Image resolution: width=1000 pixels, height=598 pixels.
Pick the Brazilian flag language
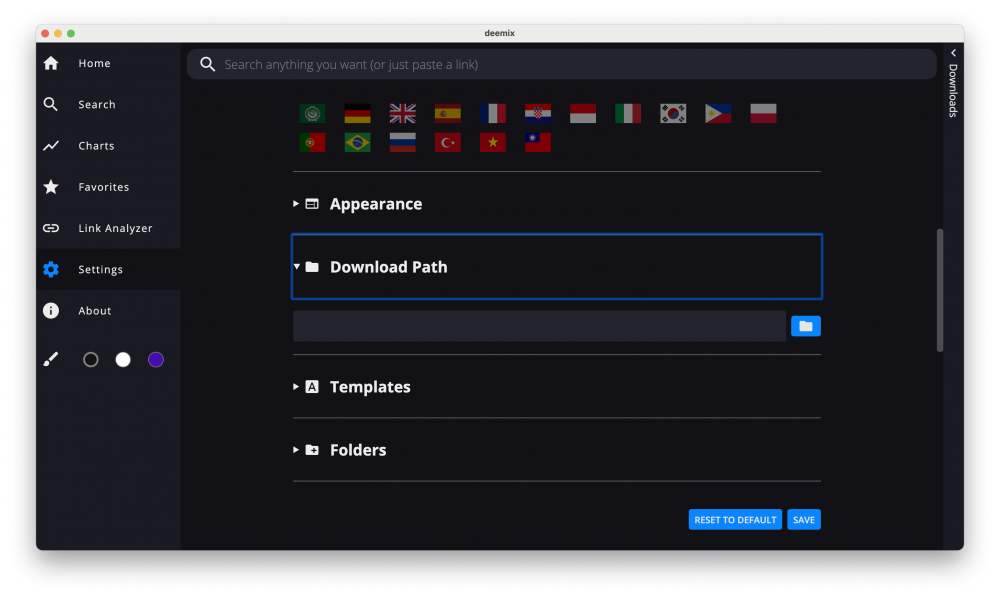[x=357, y=143]
